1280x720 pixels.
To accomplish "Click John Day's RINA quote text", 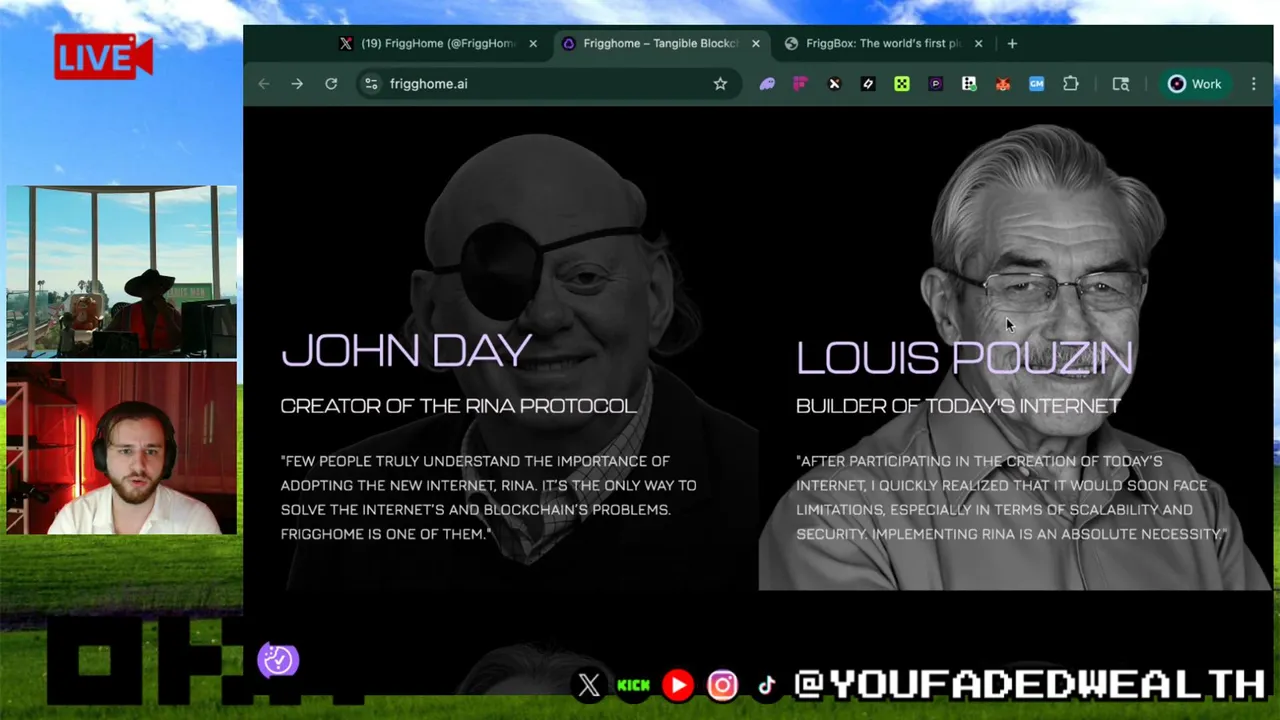I will pyautogui.click(x=488, y=498).
